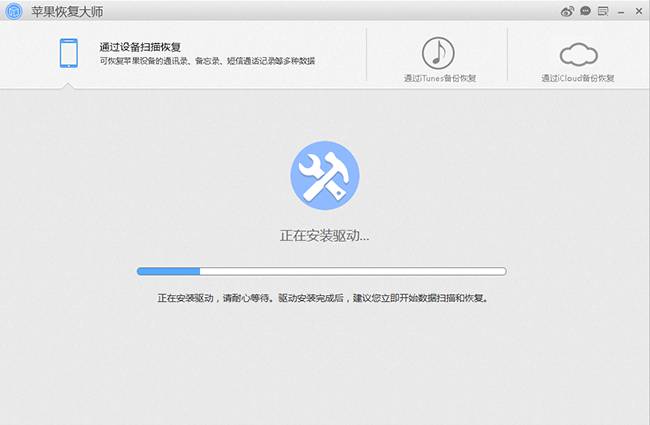Minimize the recovery app window
The image size is (650, 425).
pos(621,12)
